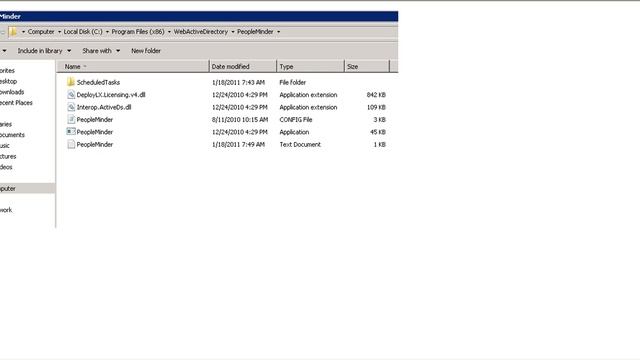Select PeopleMinder dated 1/18/2011 7:49 AM
640x360 pixels.
click(95, 144)
